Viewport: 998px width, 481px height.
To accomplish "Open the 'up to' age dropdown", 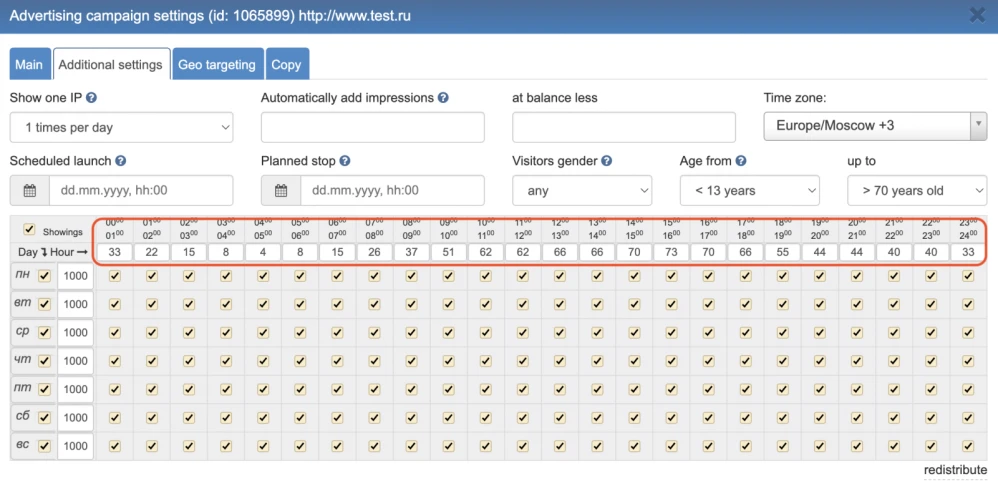I will 917,190.
